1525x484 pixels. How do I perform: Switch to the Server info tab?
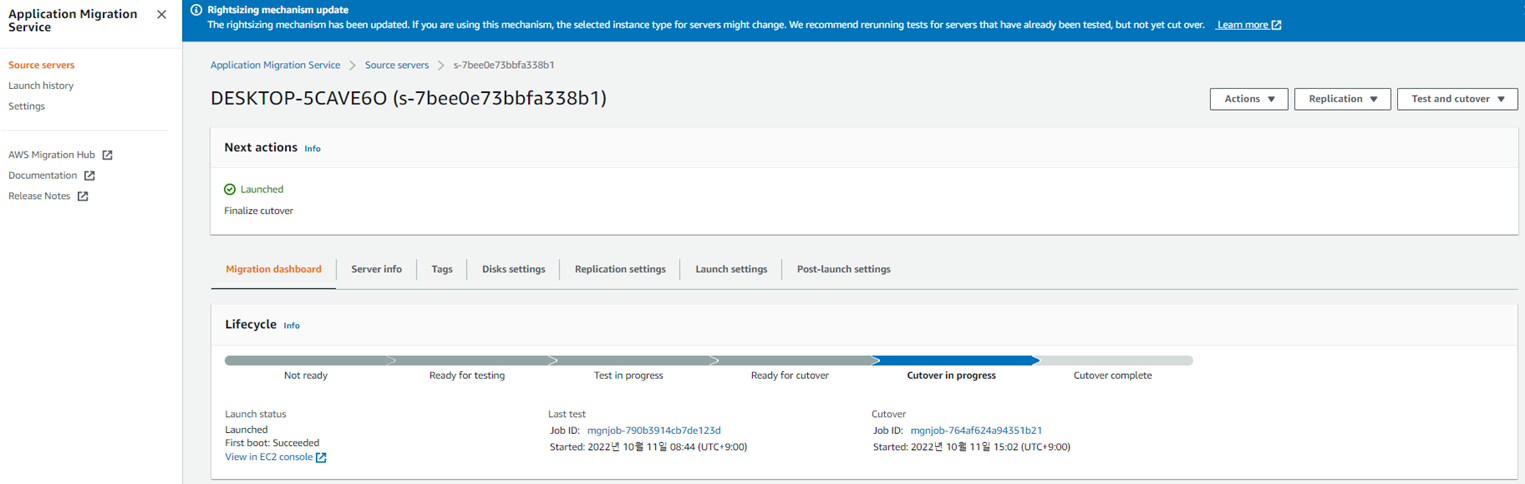coord(377,269)
